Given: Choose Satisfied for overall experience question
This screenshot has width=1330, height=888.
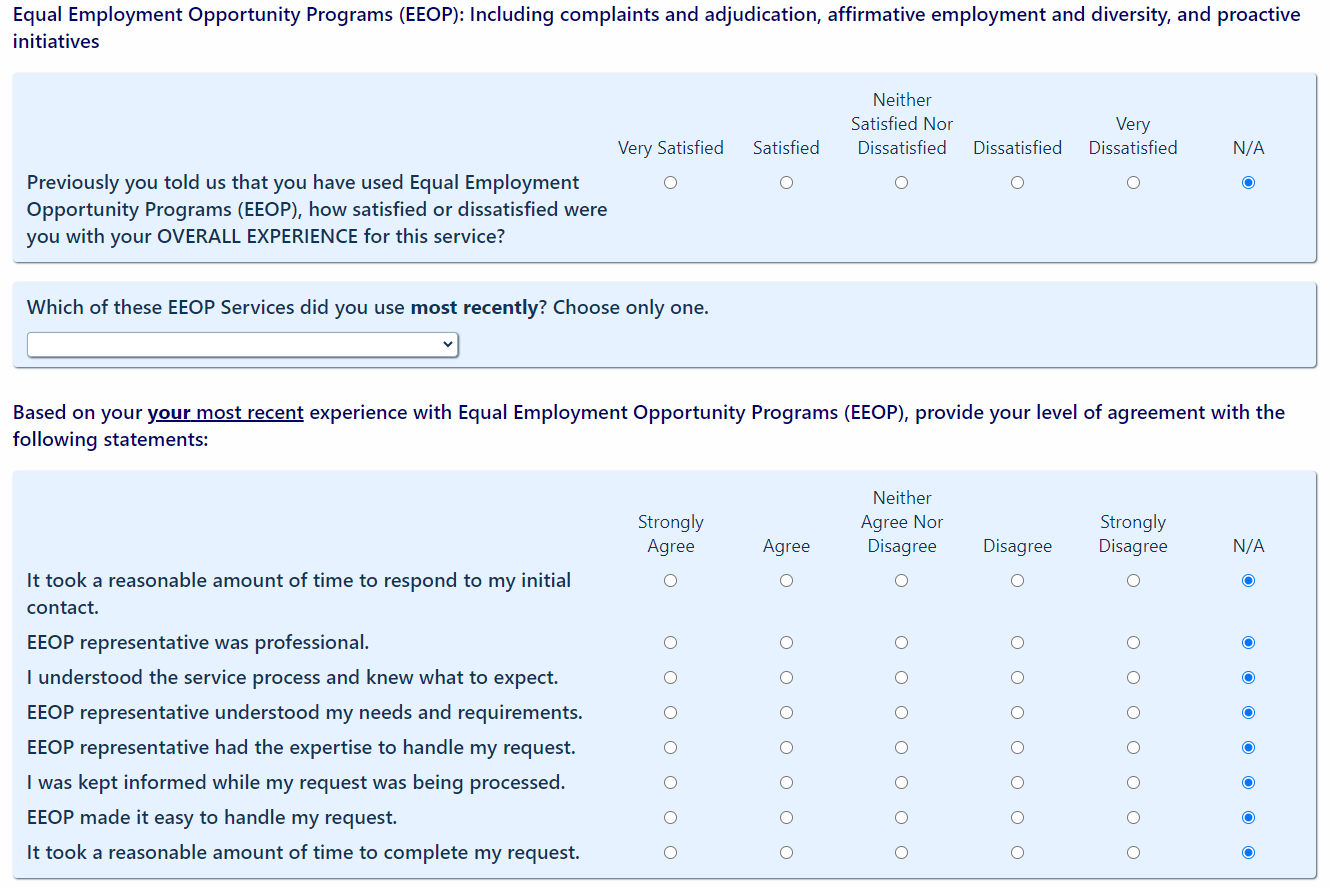Looking at the screenshot, I should pos(786,183).
